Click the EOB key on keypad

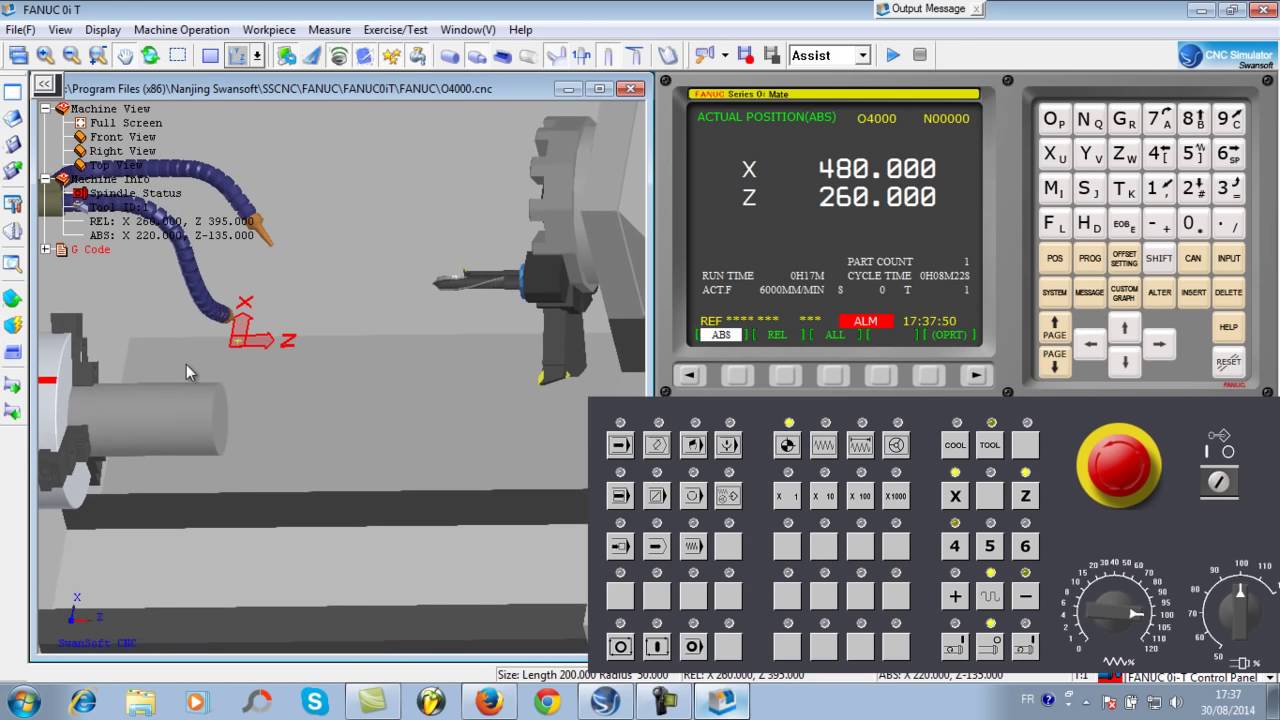coord(1124,224)
